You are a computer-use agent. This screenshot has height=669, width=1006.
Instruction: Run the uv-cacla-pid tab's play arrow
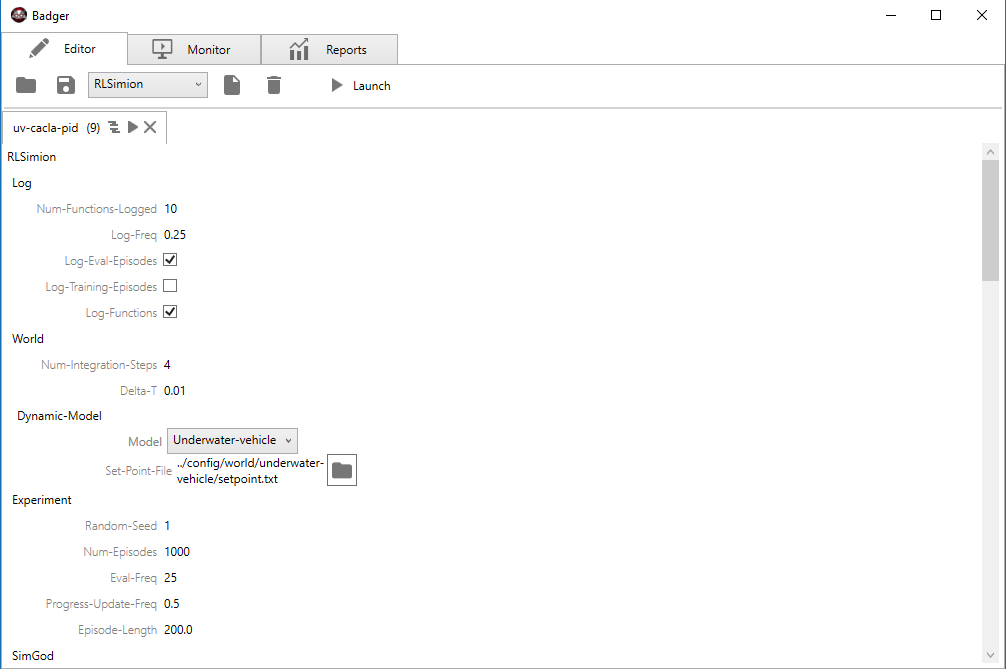coord(132,127)
